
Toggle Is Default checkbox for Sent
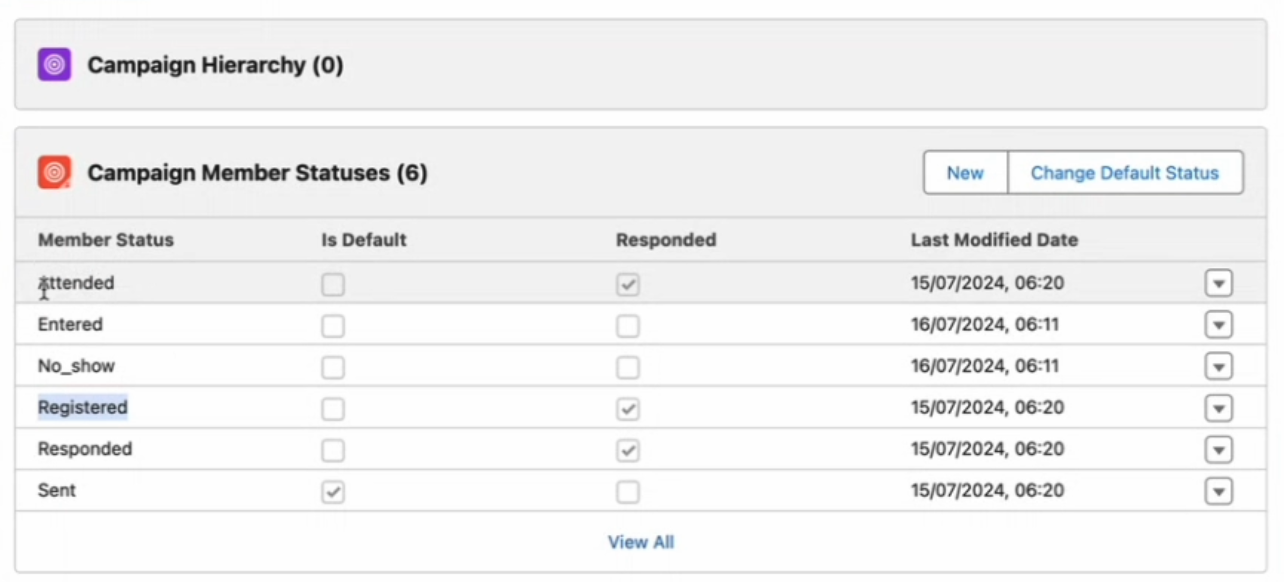[x=333, y=492]
